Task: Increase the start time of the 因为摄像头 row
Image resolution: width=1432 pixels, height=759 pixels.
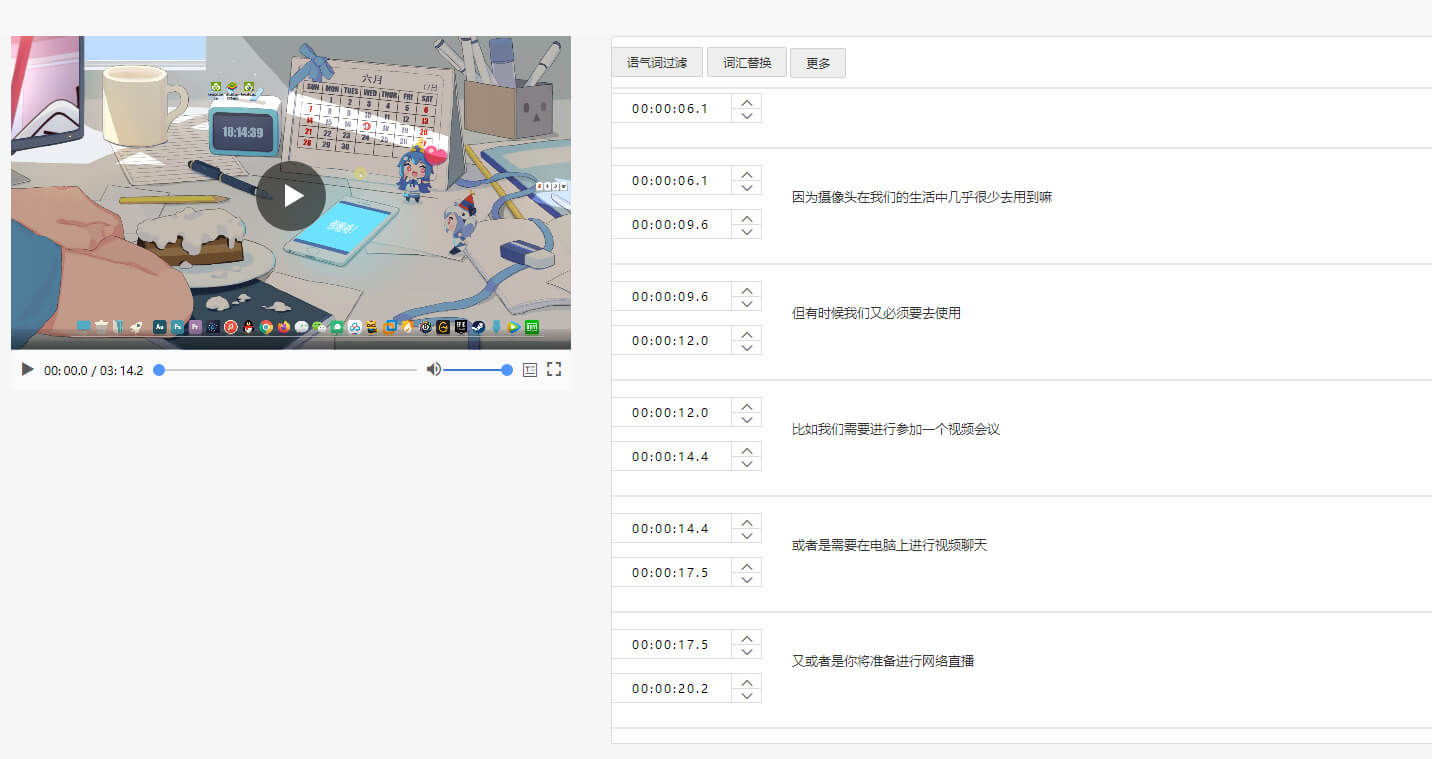Action: [x=747, y=174]
